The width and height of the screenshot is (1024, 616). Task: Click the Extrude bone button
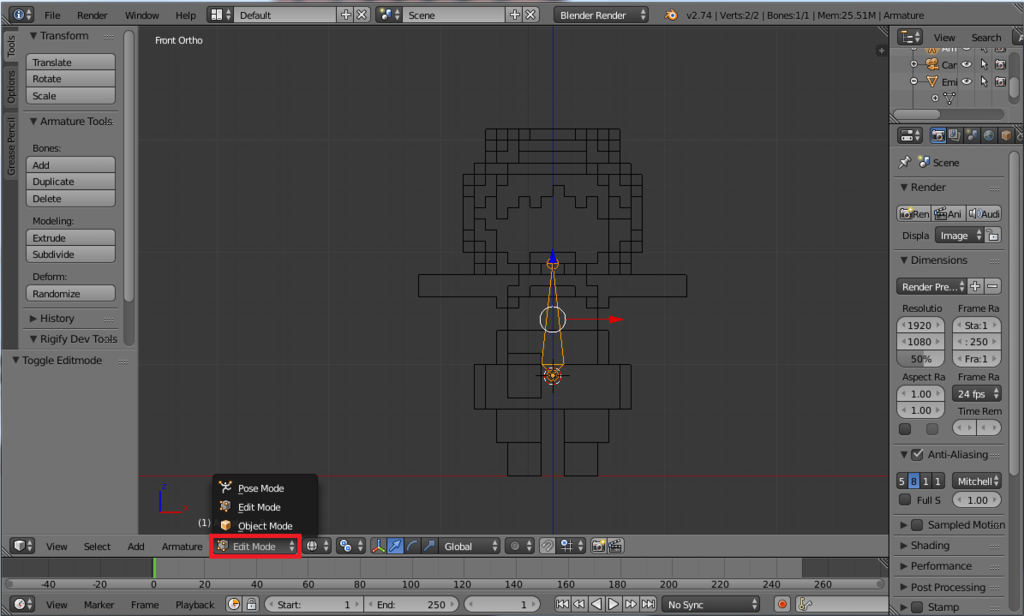pyautogui.click(x=71, y=238)
